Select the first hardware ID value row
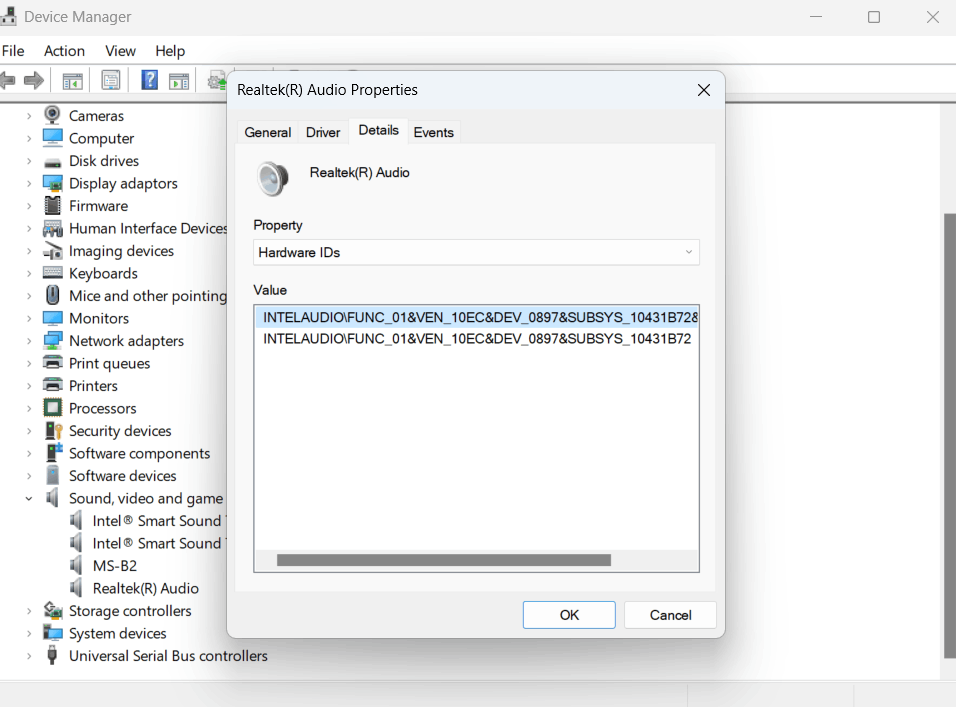Image resolution: width=956 pixels, height=707 pixels. coord(476,318)
